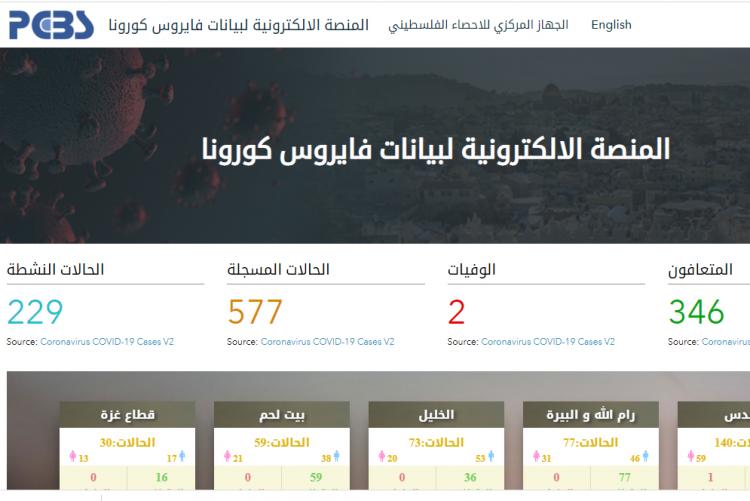Image resolution: width=750 pixels, height=501 pixels.
Task: Click recovered number 346
Action: point(696,312)
